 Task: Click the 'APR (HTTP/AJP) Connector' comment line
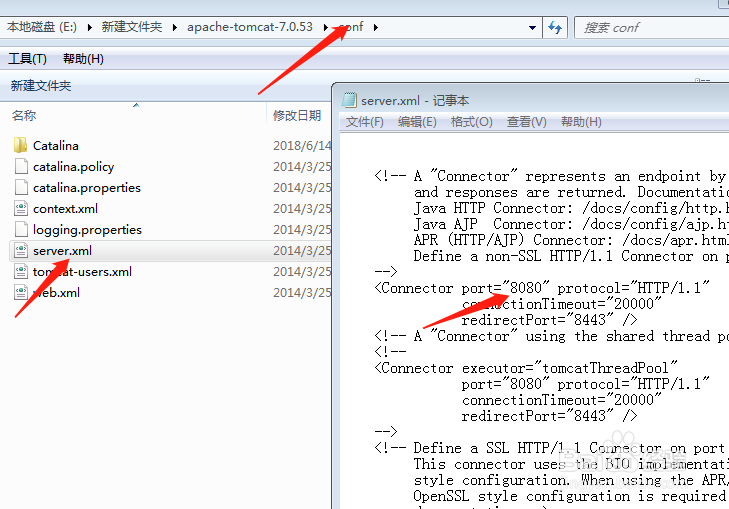click(571, 240)
